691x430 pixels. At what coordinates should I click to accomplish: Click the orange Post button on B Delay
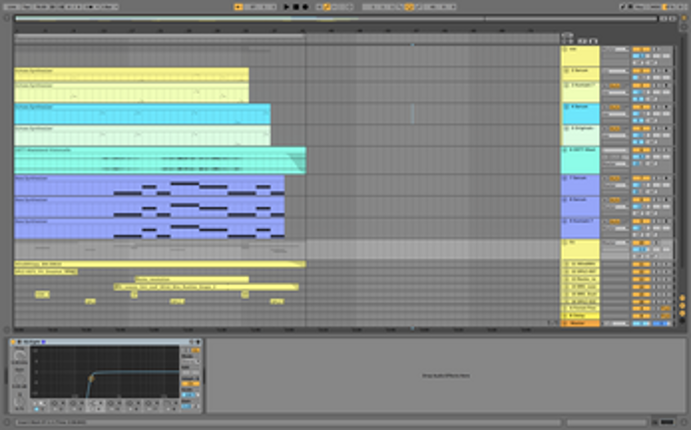coord(666,316)
